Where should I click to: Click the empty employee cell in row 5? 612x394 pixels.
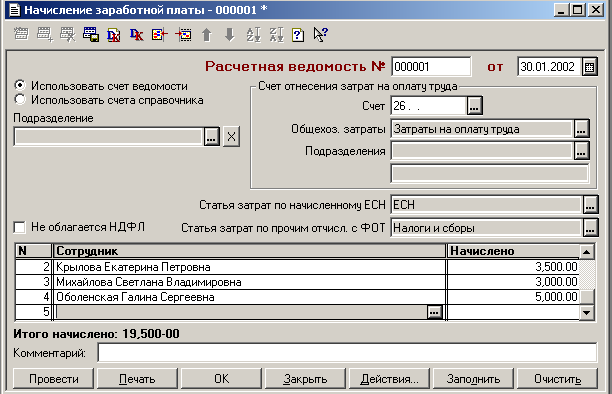click(x=241, y=312)
